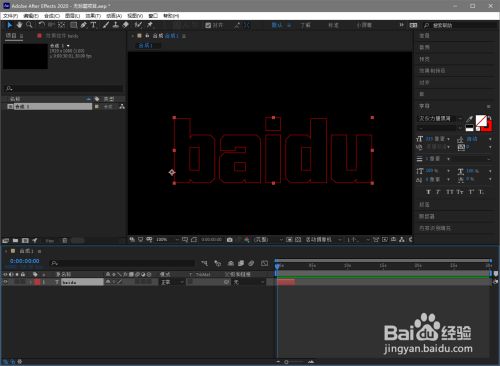500x366 pixels.
Task: Open the Layer menu
Action: [72, 16]
